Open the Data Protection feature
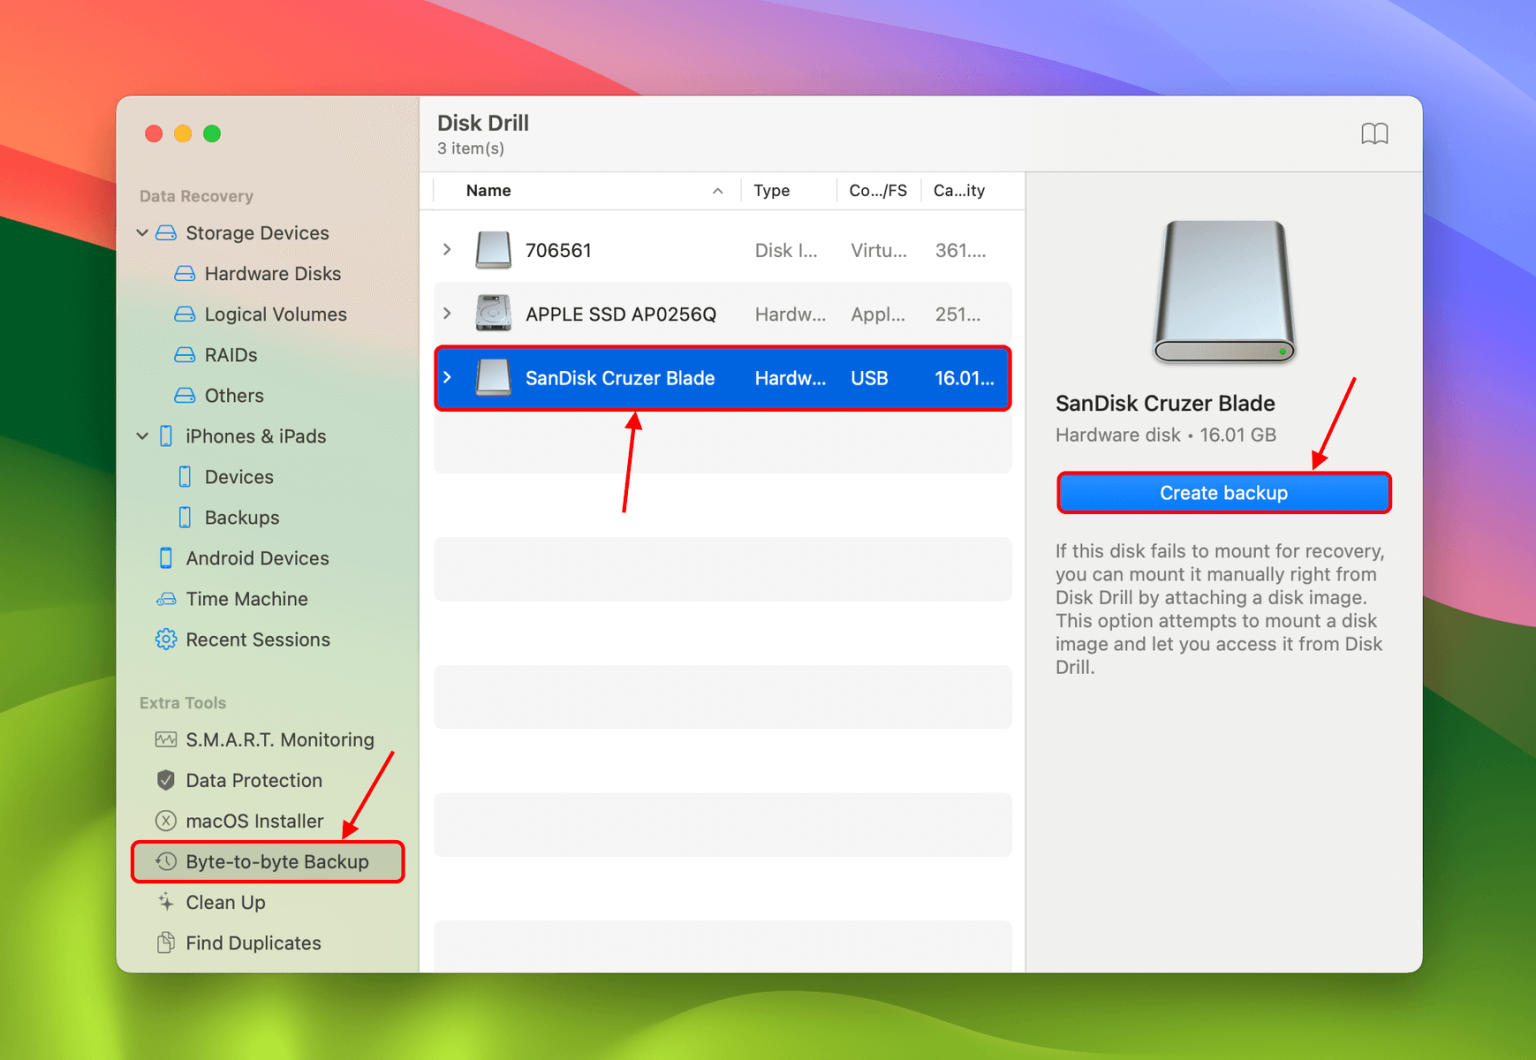Image resolution: width=1536 pixels, height=1060 pixels. pyautogui.click(x=254, y=780)
